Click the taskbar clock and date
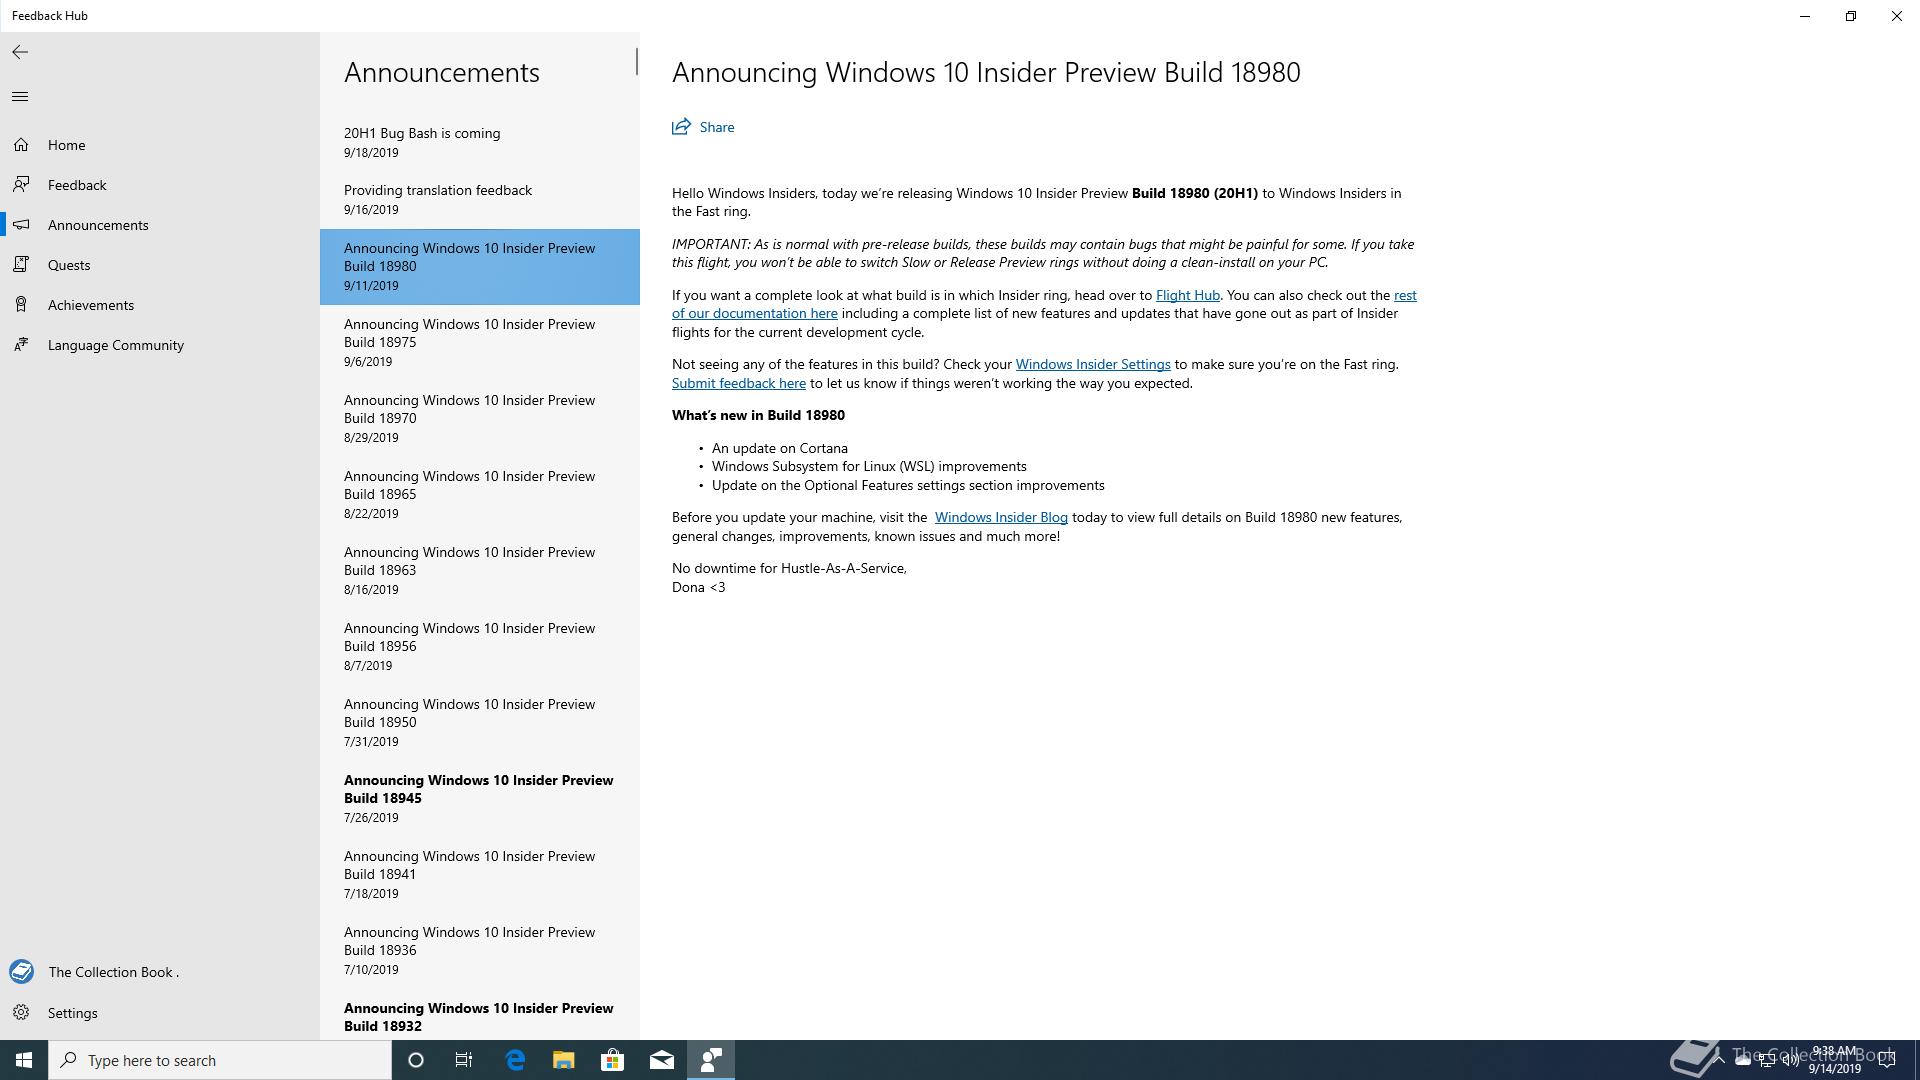The image size is (1920, 1080). point(1834,1060)
